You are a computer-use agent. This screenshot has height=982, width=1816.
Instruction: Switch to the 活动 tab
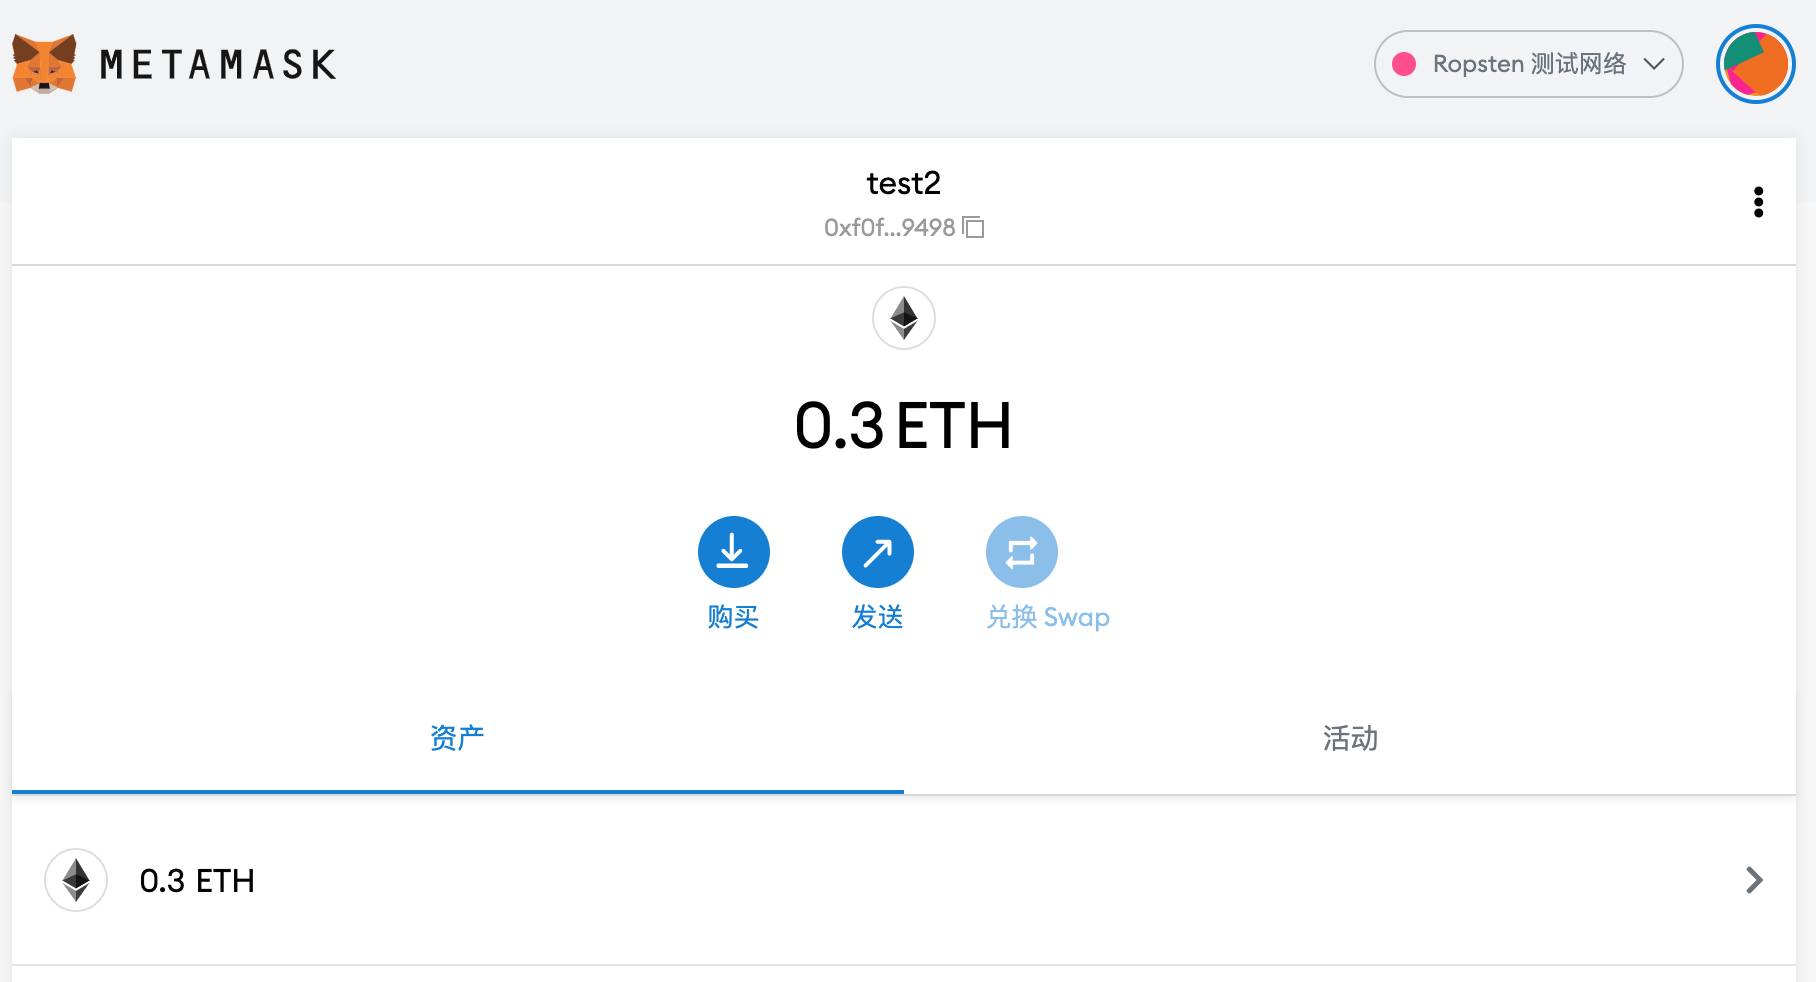pos(1349,740)
